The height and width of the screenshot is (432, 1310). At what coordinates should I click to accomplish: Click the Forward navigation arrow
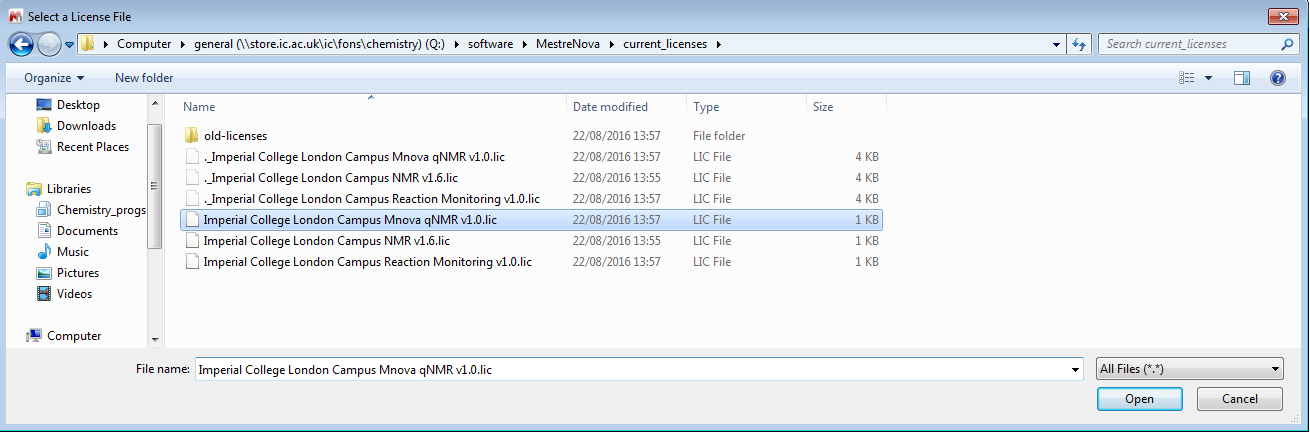(x=49, y=44)
